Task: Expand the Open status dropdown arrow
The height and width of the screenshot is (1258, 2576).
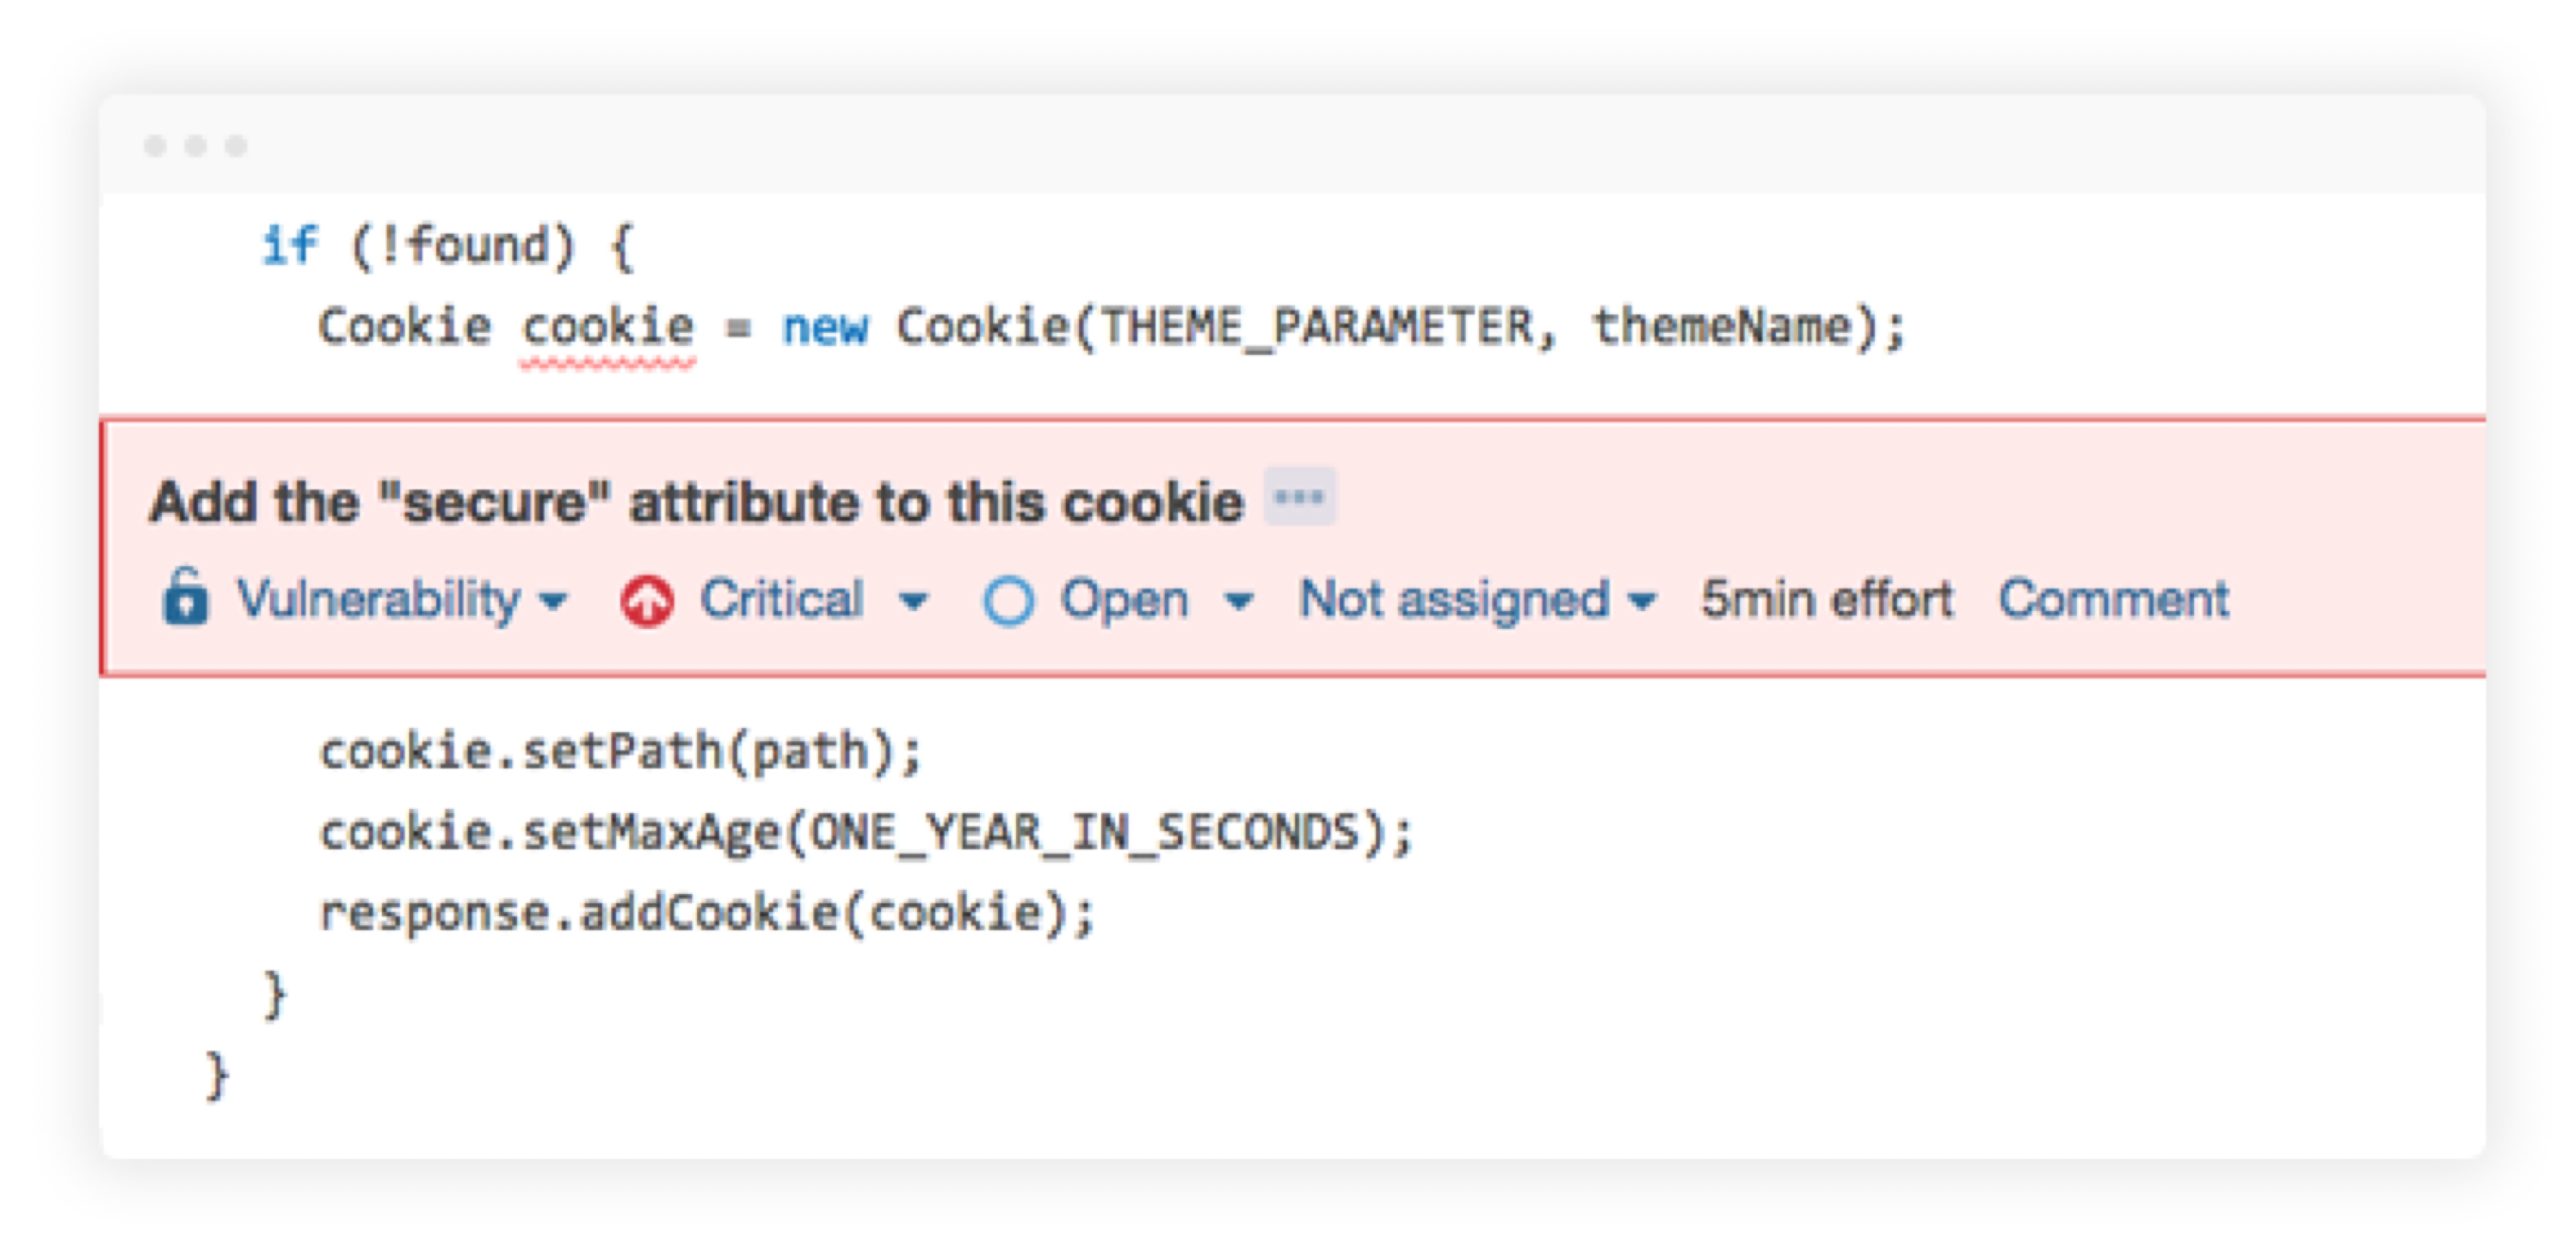Action: [1239, 601]
